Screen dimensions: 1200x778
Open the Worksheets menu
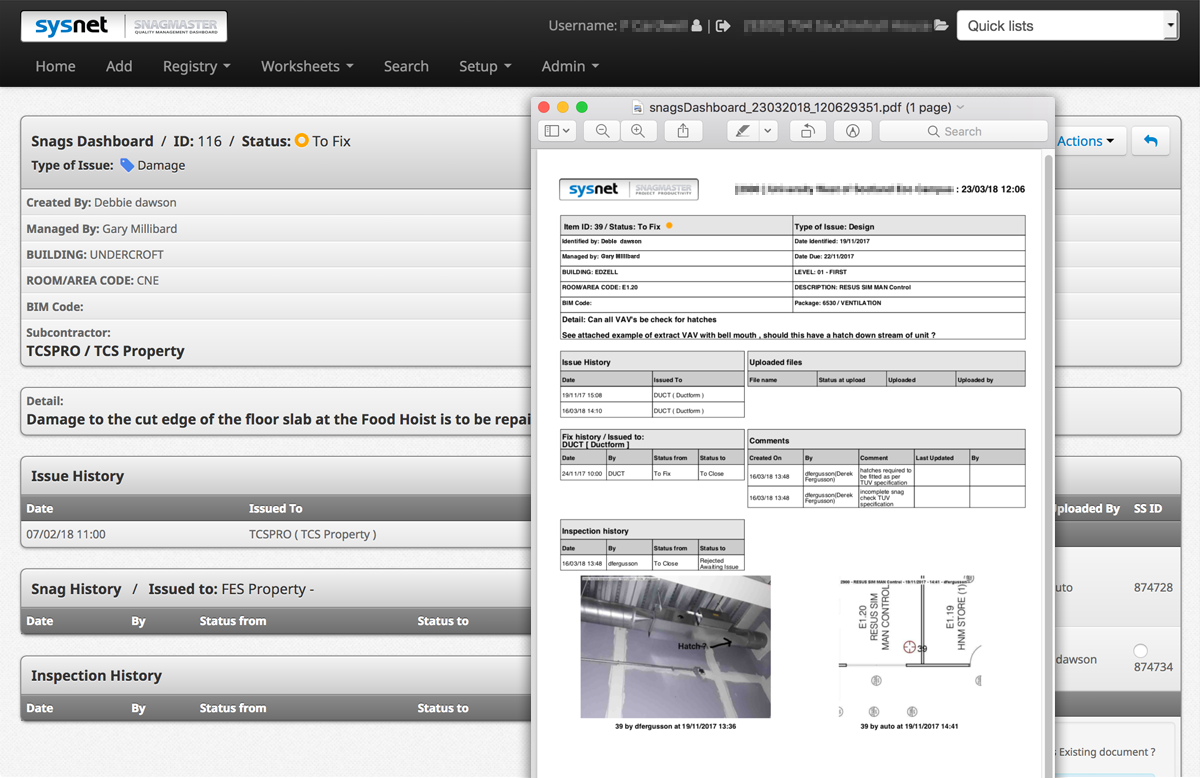(307, 66)
